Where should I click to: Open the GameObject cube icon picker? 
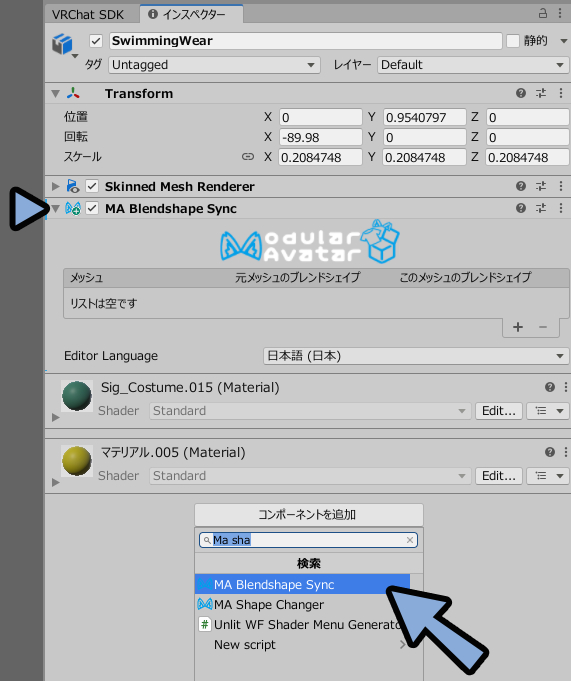click(x=64, y=45)
